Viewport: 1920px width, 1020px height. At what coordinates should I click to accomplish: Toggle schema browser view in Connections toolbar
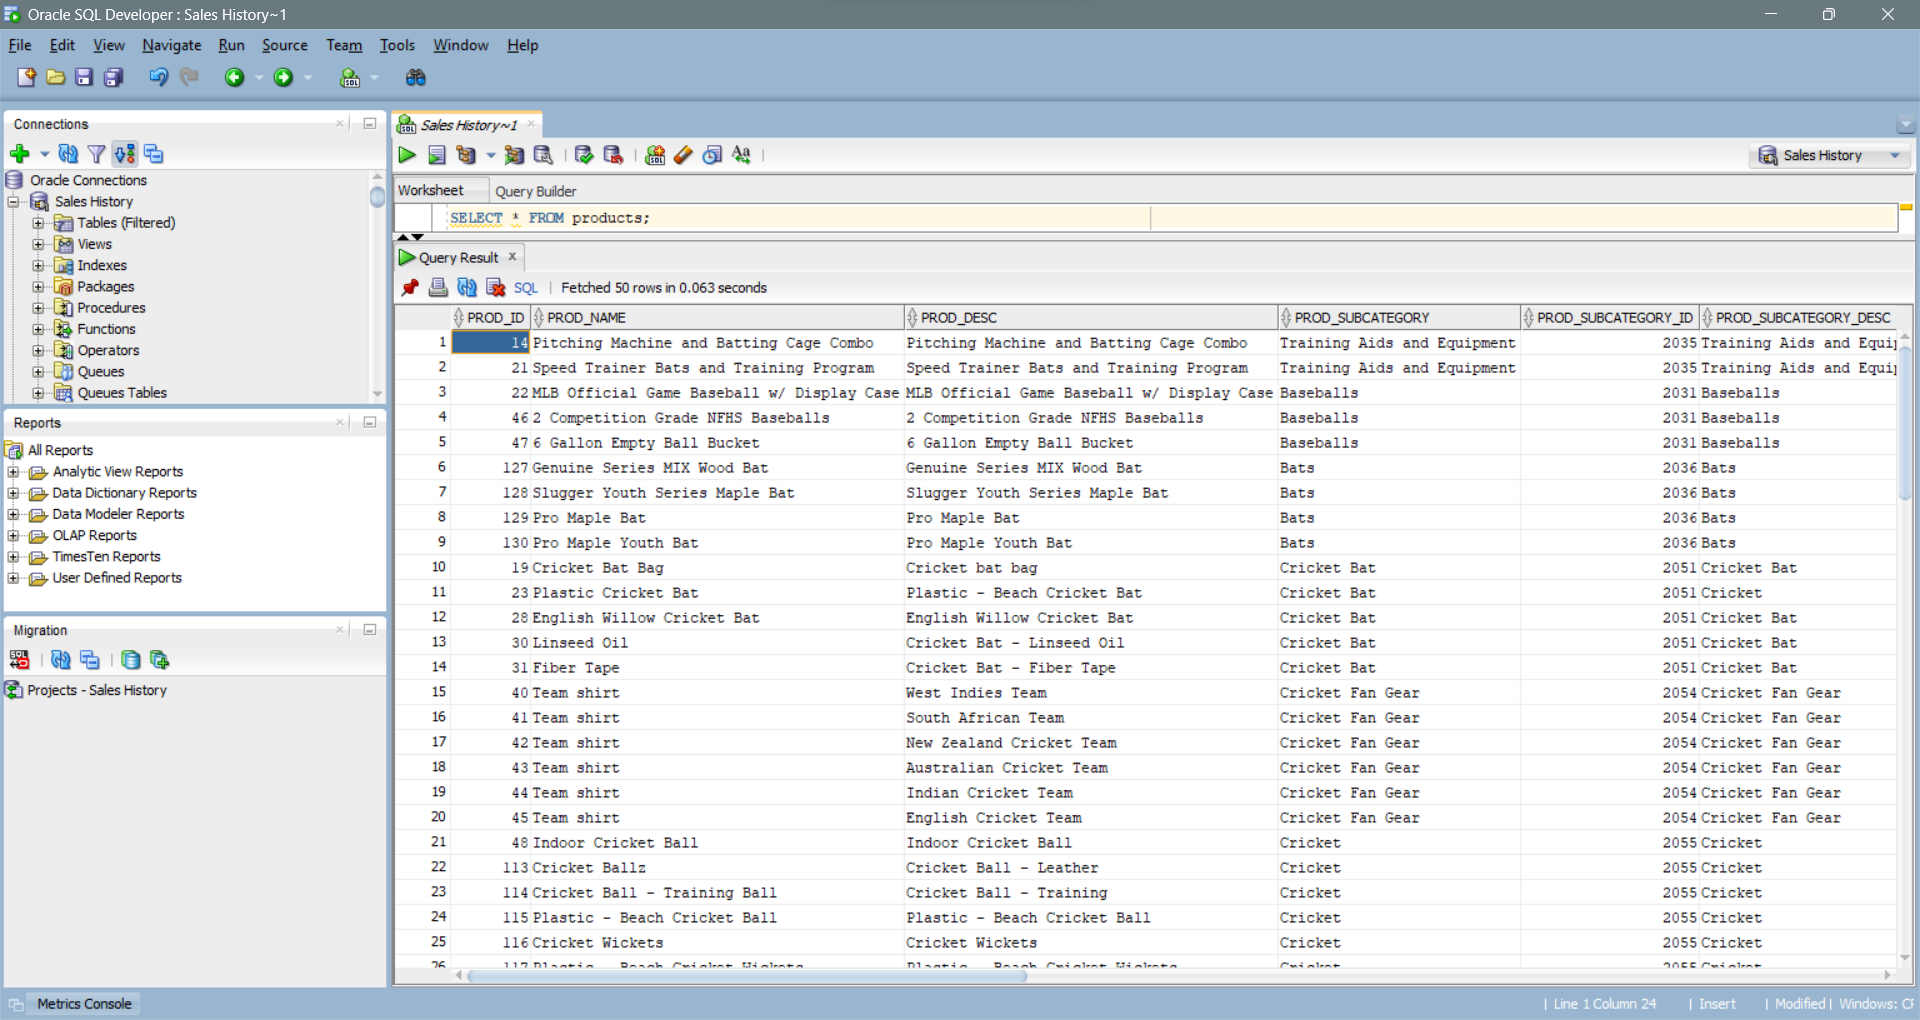point(124,153)
